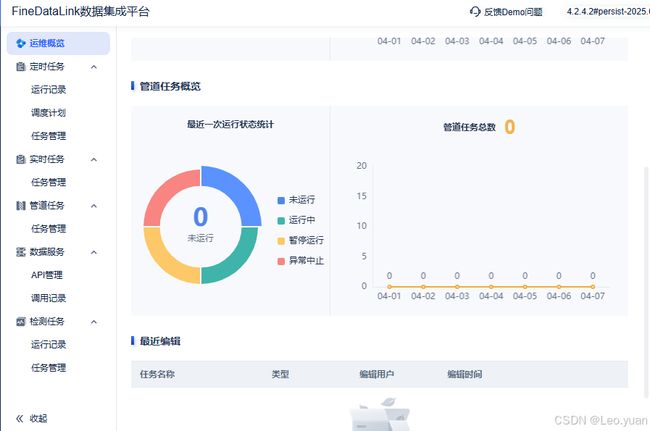Click the yellow segment of donut chart

(x=164, y=261)
